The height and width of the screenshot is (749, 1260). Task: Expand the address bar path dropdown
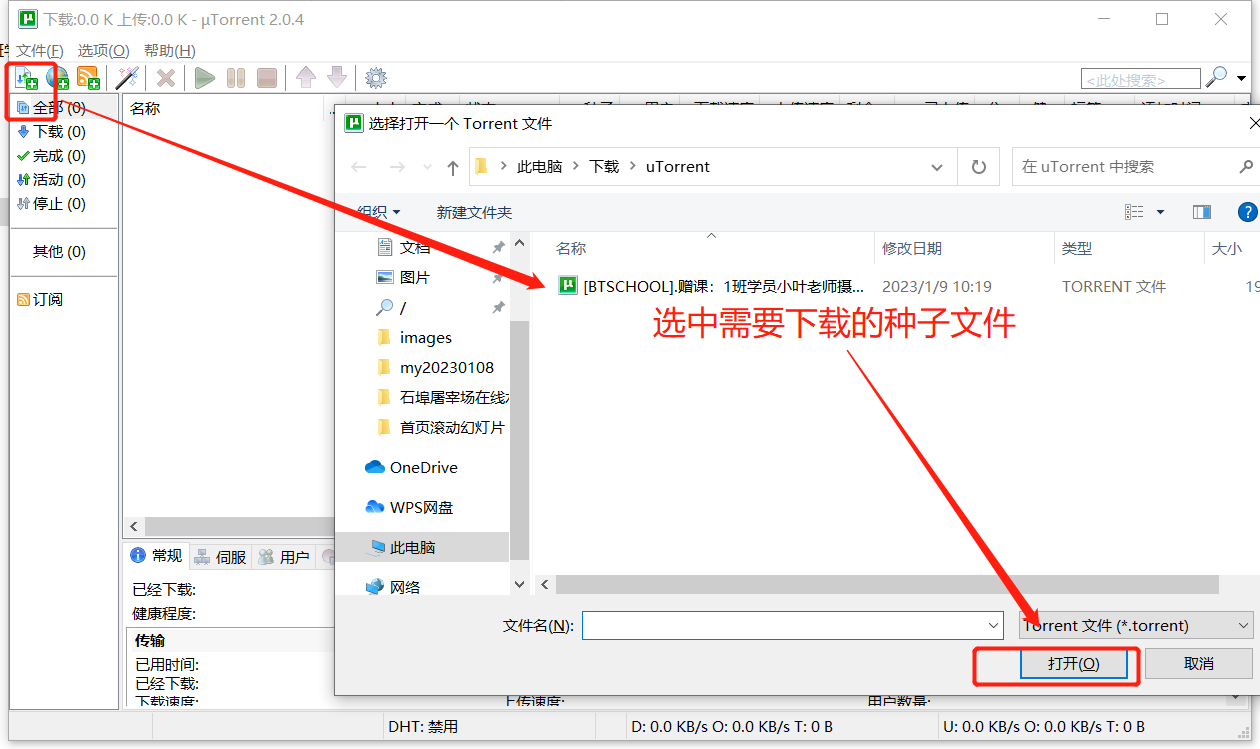(x=937, y=167)
